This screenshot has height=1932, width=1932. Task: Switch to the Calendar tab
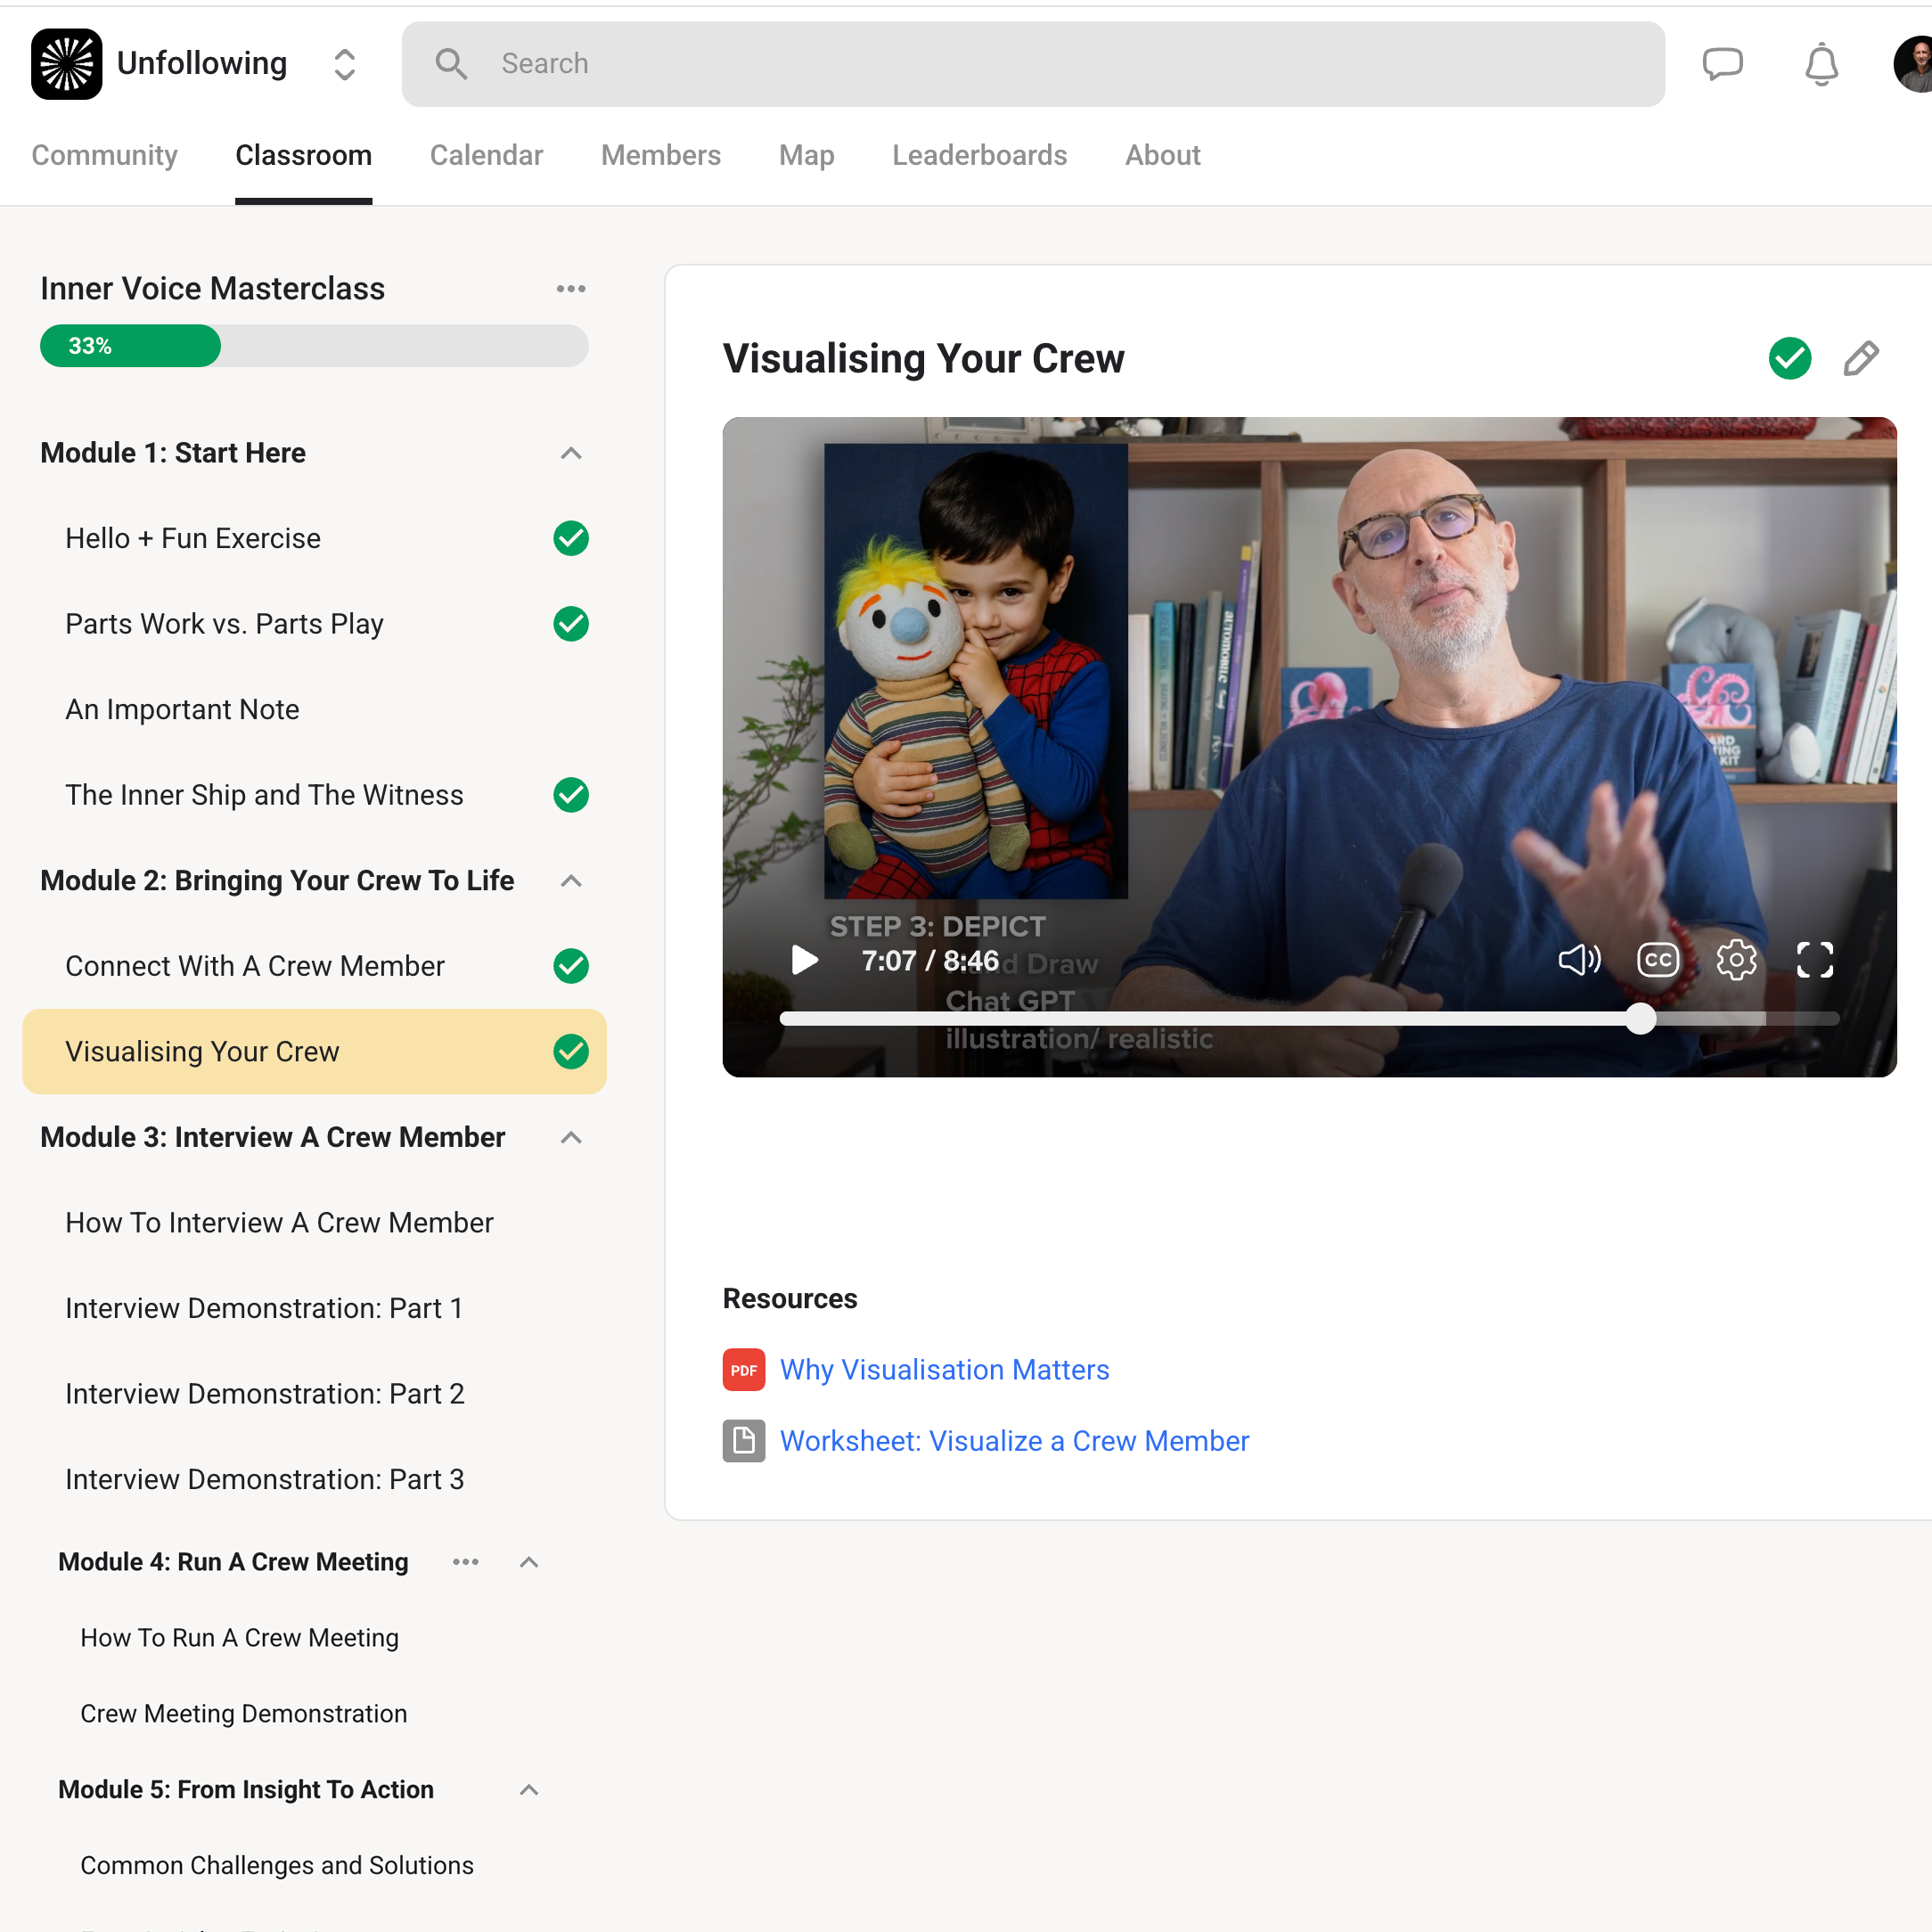point(486,155)
